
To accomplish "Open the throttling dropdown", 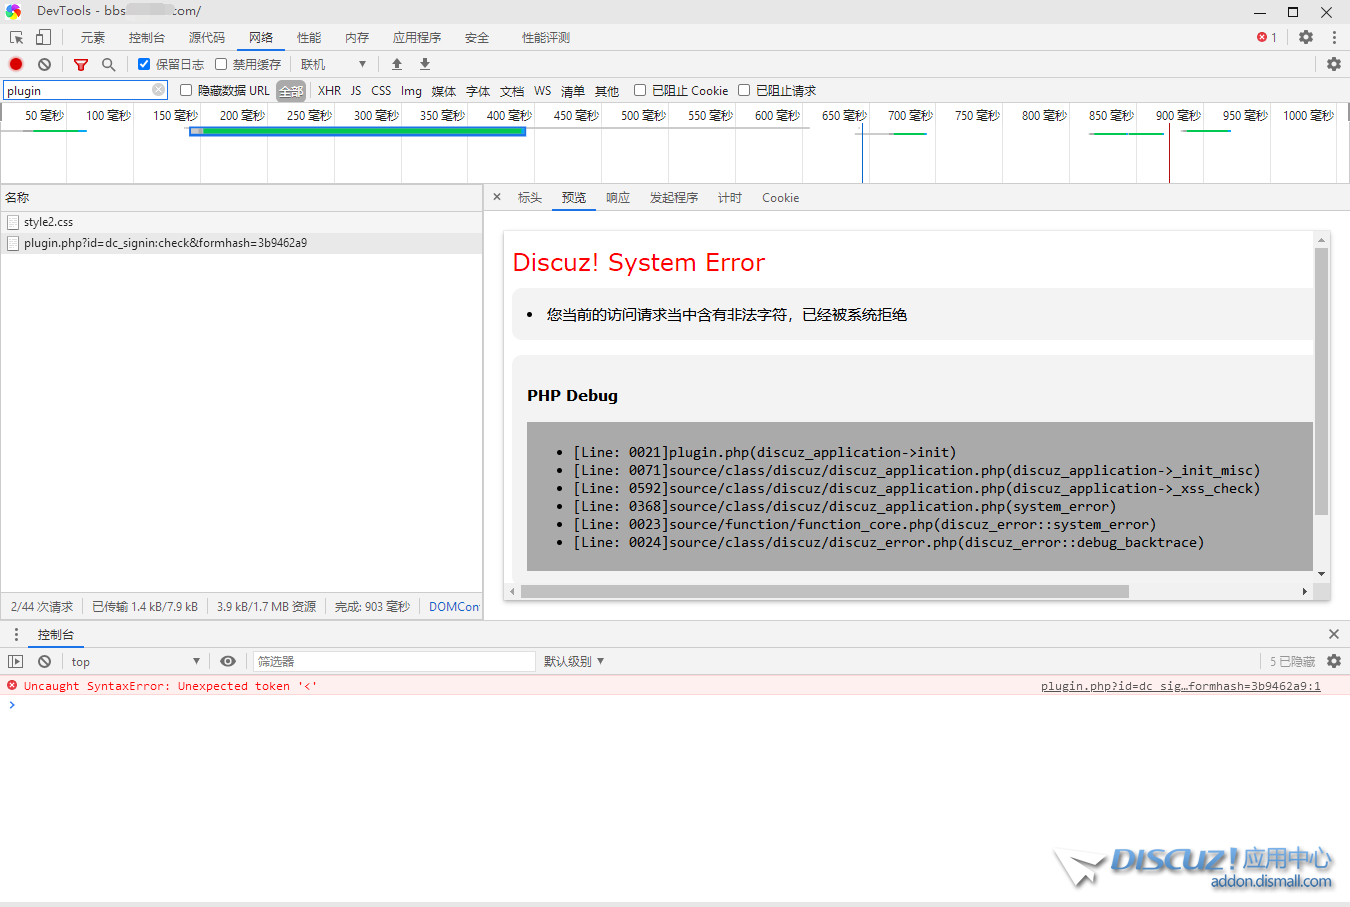I will click(334, 64).
